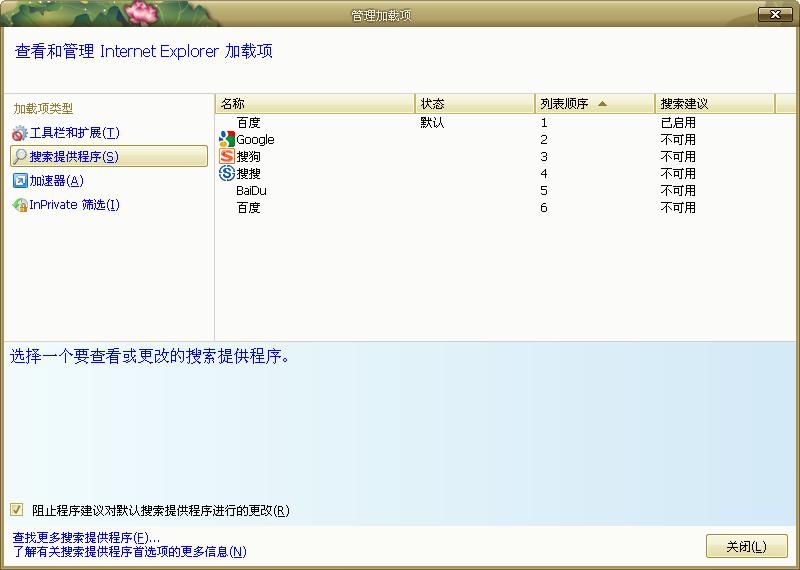Select the 搜狗 provider name
Image resolution: width=800 pixels, height=570 pixels.
(248, 157)
